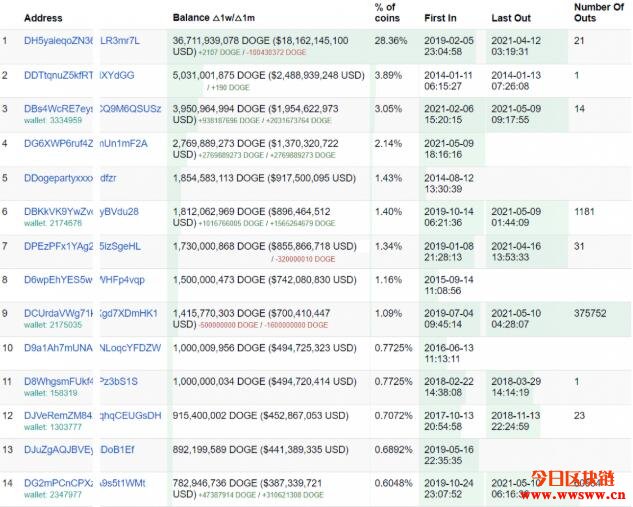Open address D9a1Ah7mUNA NLoqcYFDZW
Viewport: 633px width, 507px height.
pyautogui.click(x=92, y=348)
